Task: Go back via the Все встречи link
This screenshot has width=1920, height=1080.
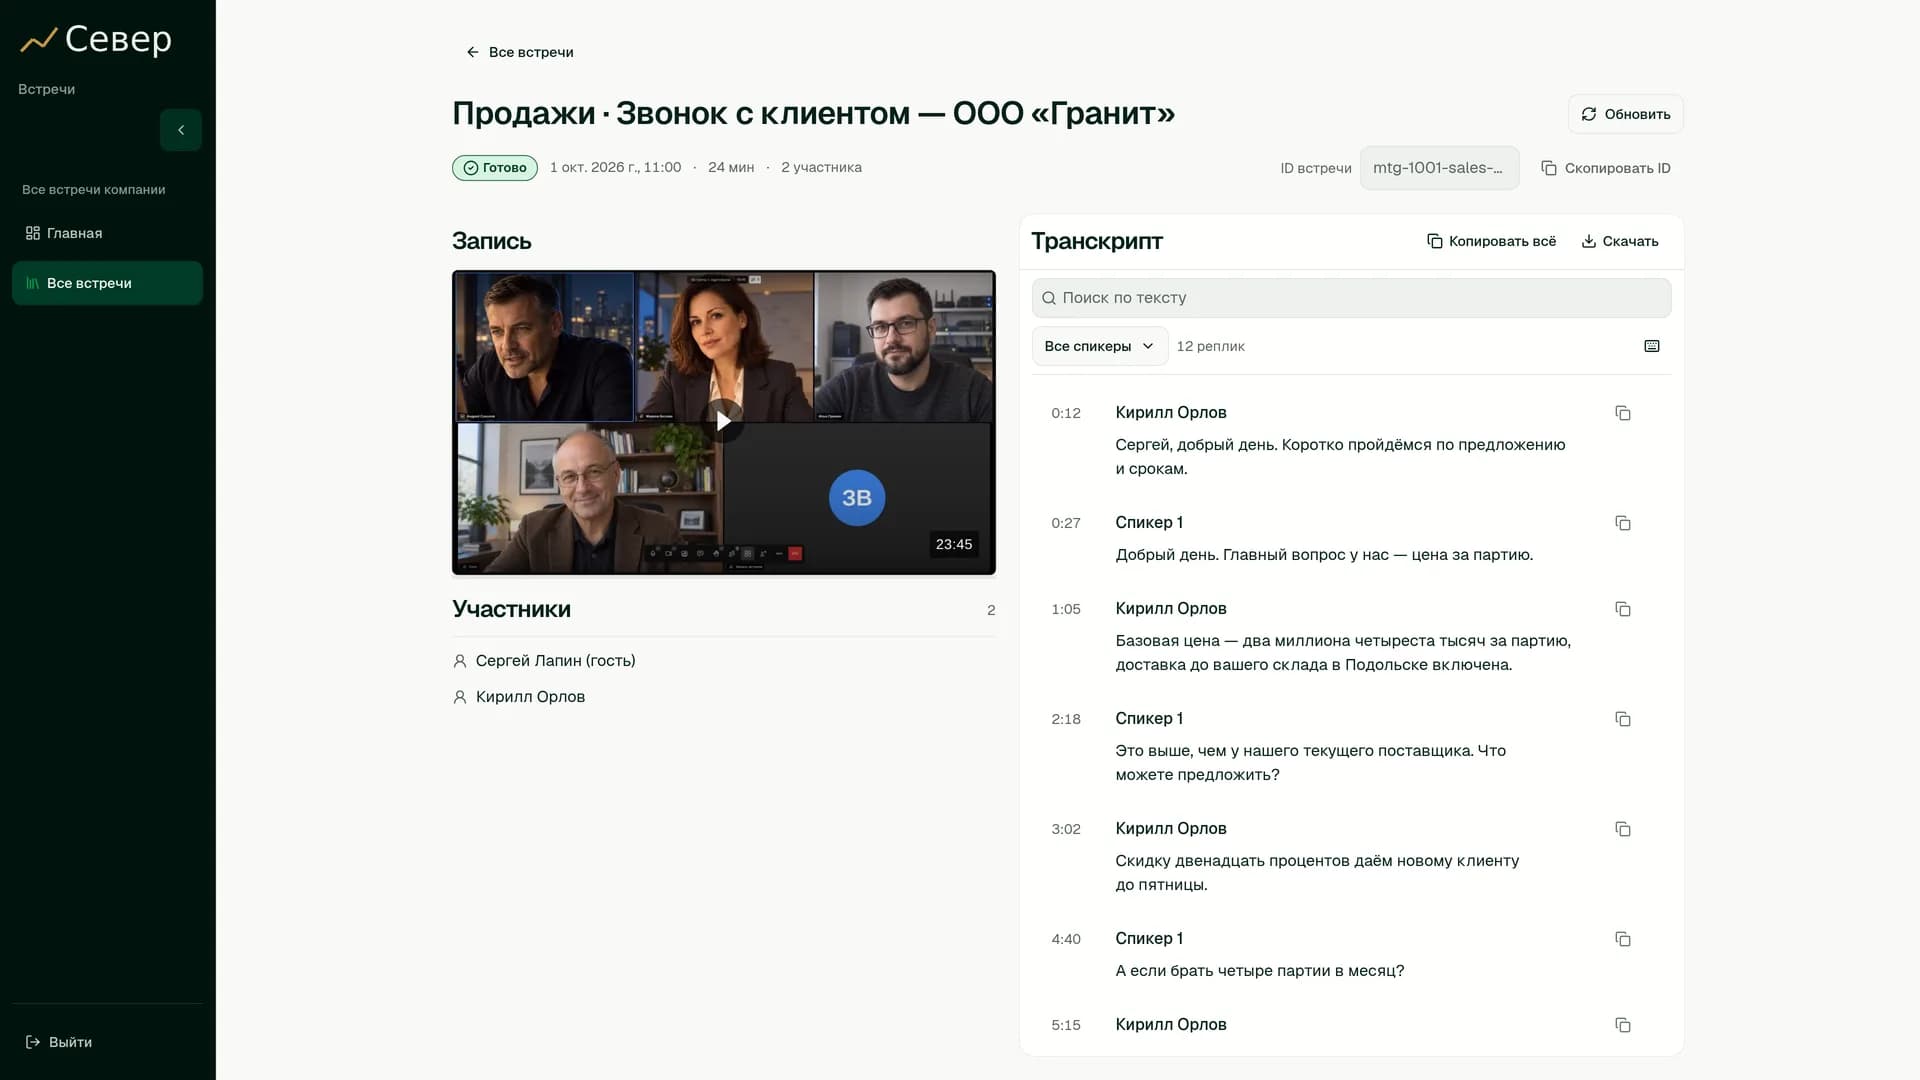Action: pos(520,52)
